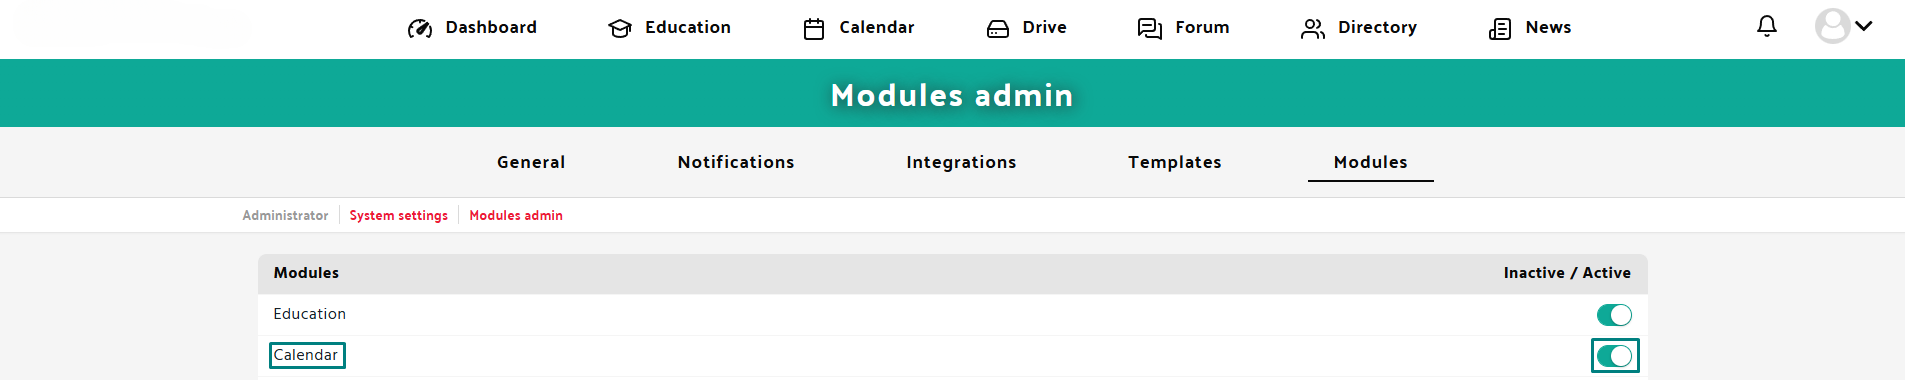The image size is (1905, 380).
Task: Switch to the Templates tab
Action: click(1175, 162)
